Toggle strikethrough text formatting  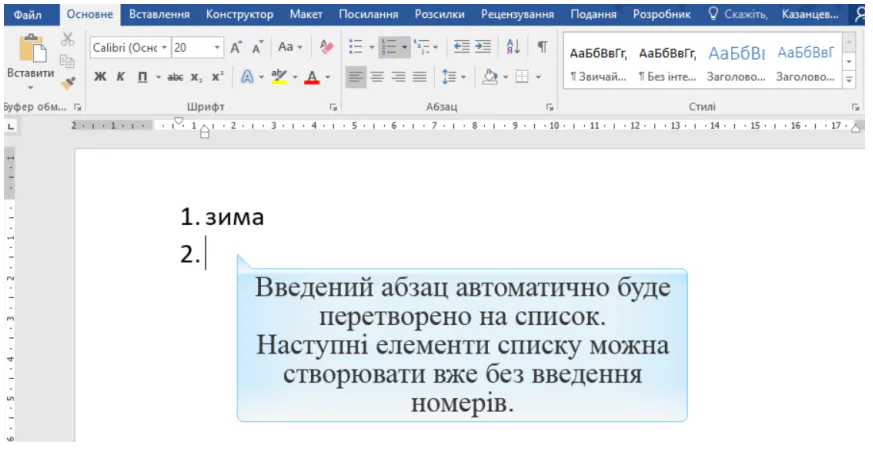pos(175,77)
